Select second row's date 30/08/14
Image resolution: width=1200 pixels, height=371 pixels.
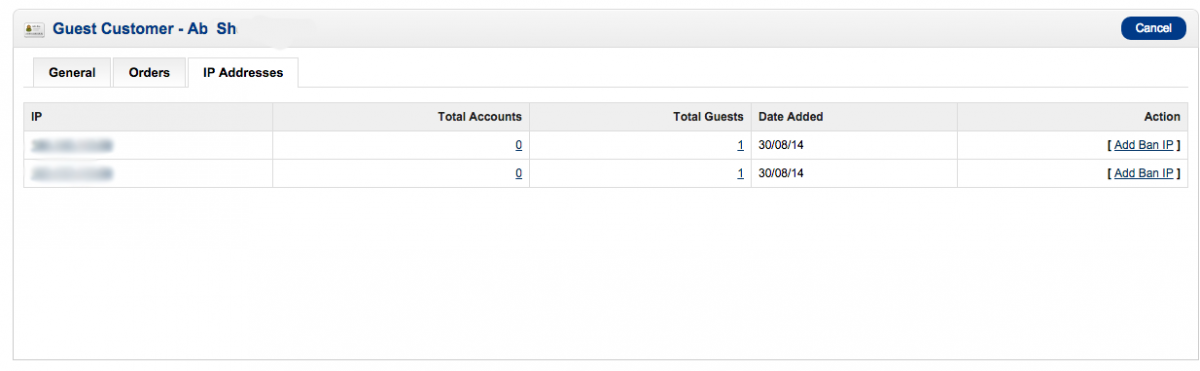pos(781,173)
